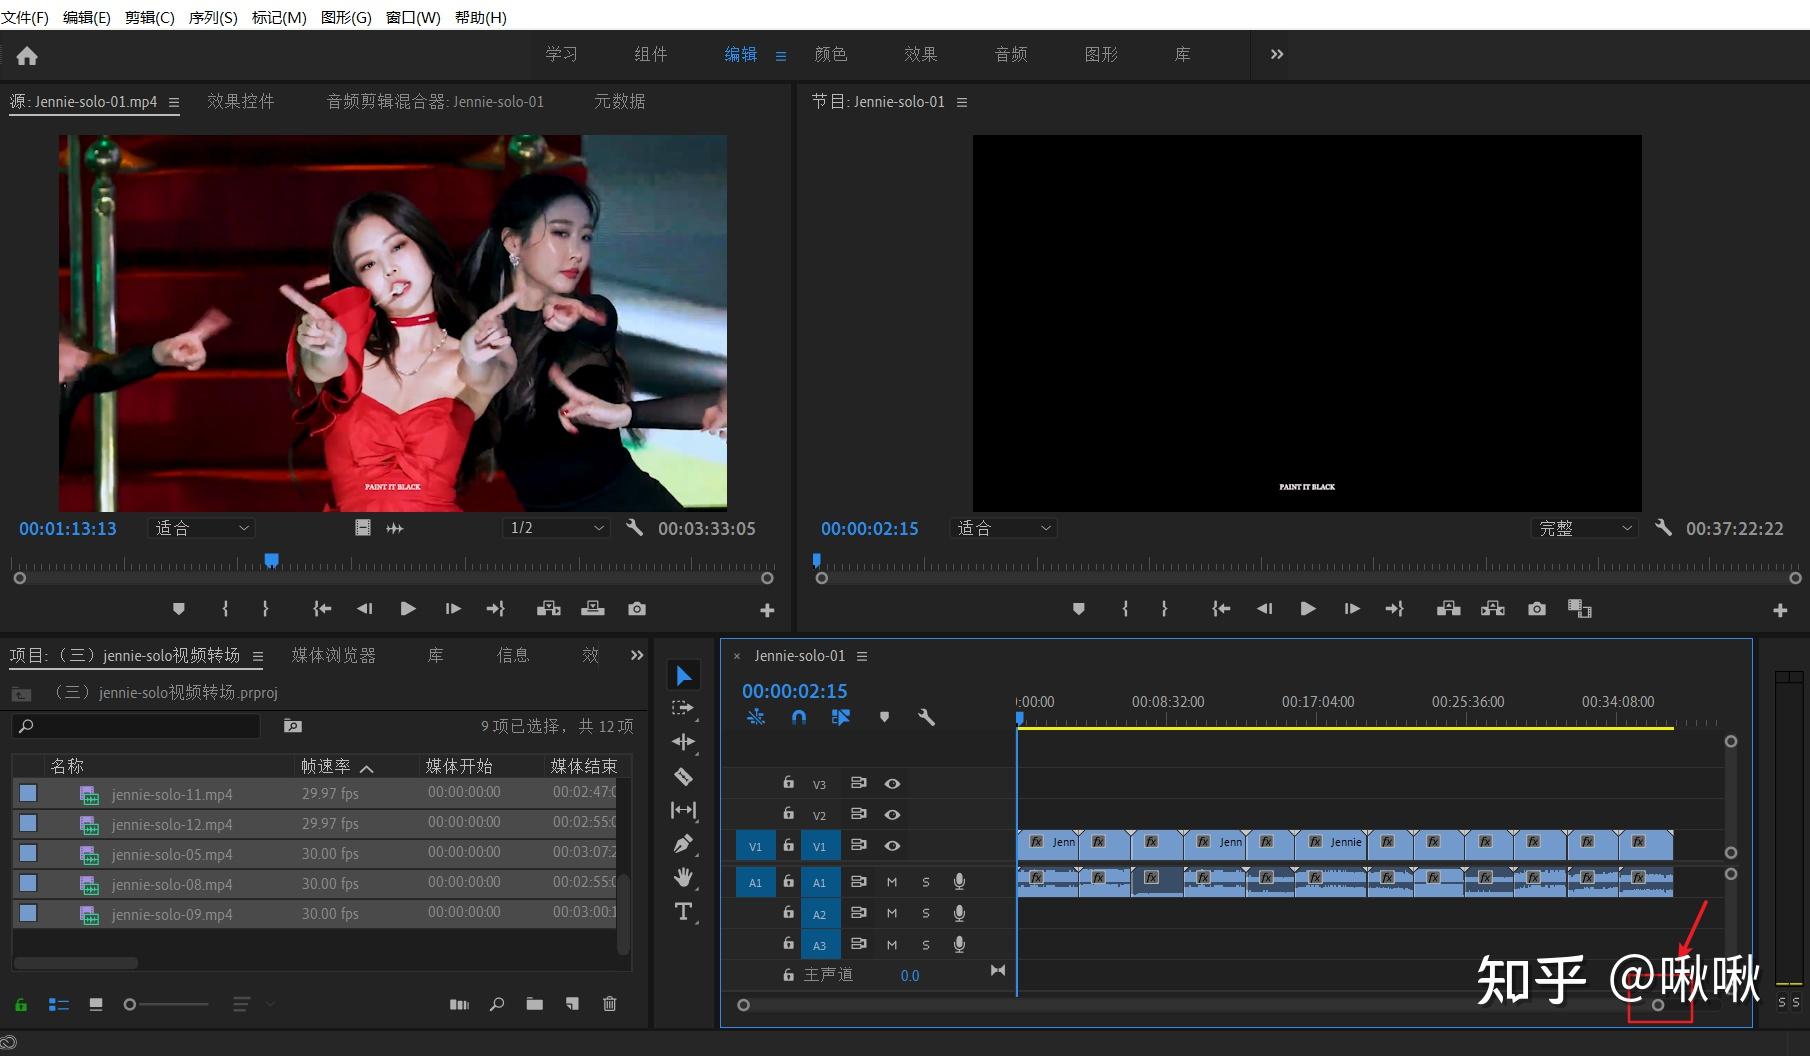This screenshot has width=1810, height=1056.
Task: Switch project panel to list view
Action: [x=59, y=1004]
